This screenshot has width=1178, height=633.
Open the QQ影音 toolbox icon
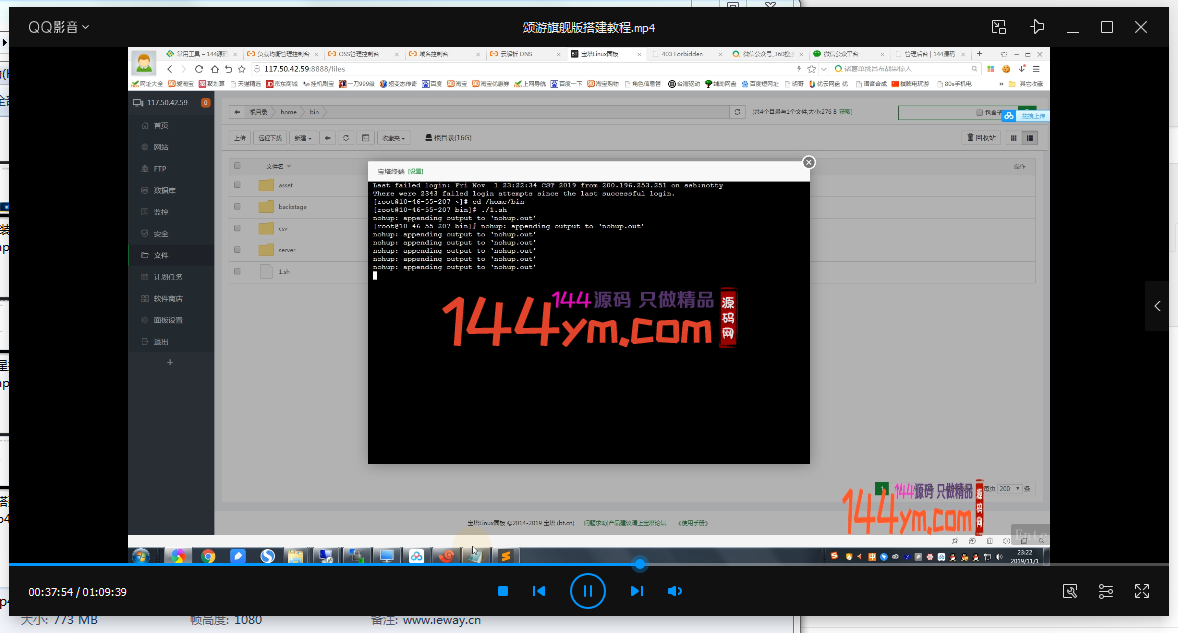coord(1070,591)
